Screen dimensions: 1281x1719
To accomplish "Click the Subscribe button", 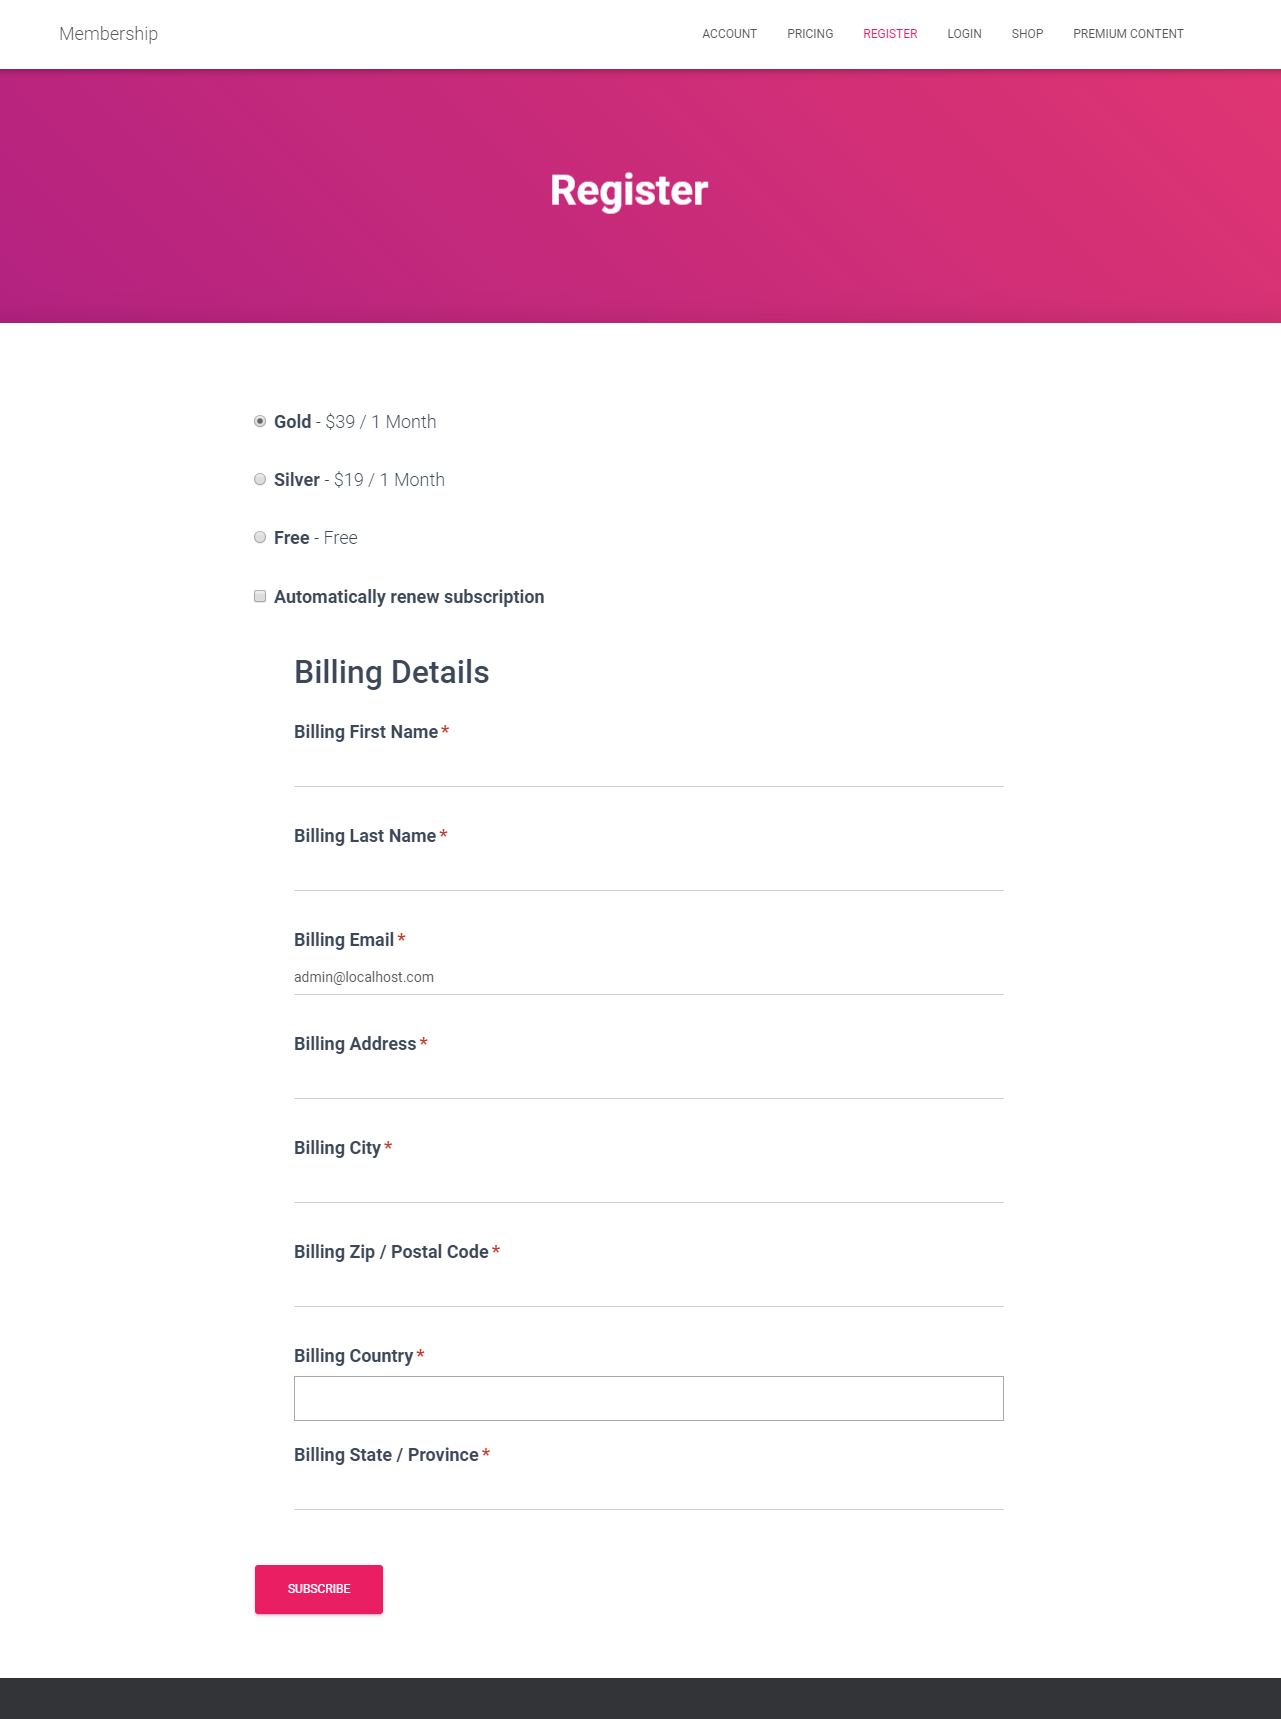I will pos(319,1589).
